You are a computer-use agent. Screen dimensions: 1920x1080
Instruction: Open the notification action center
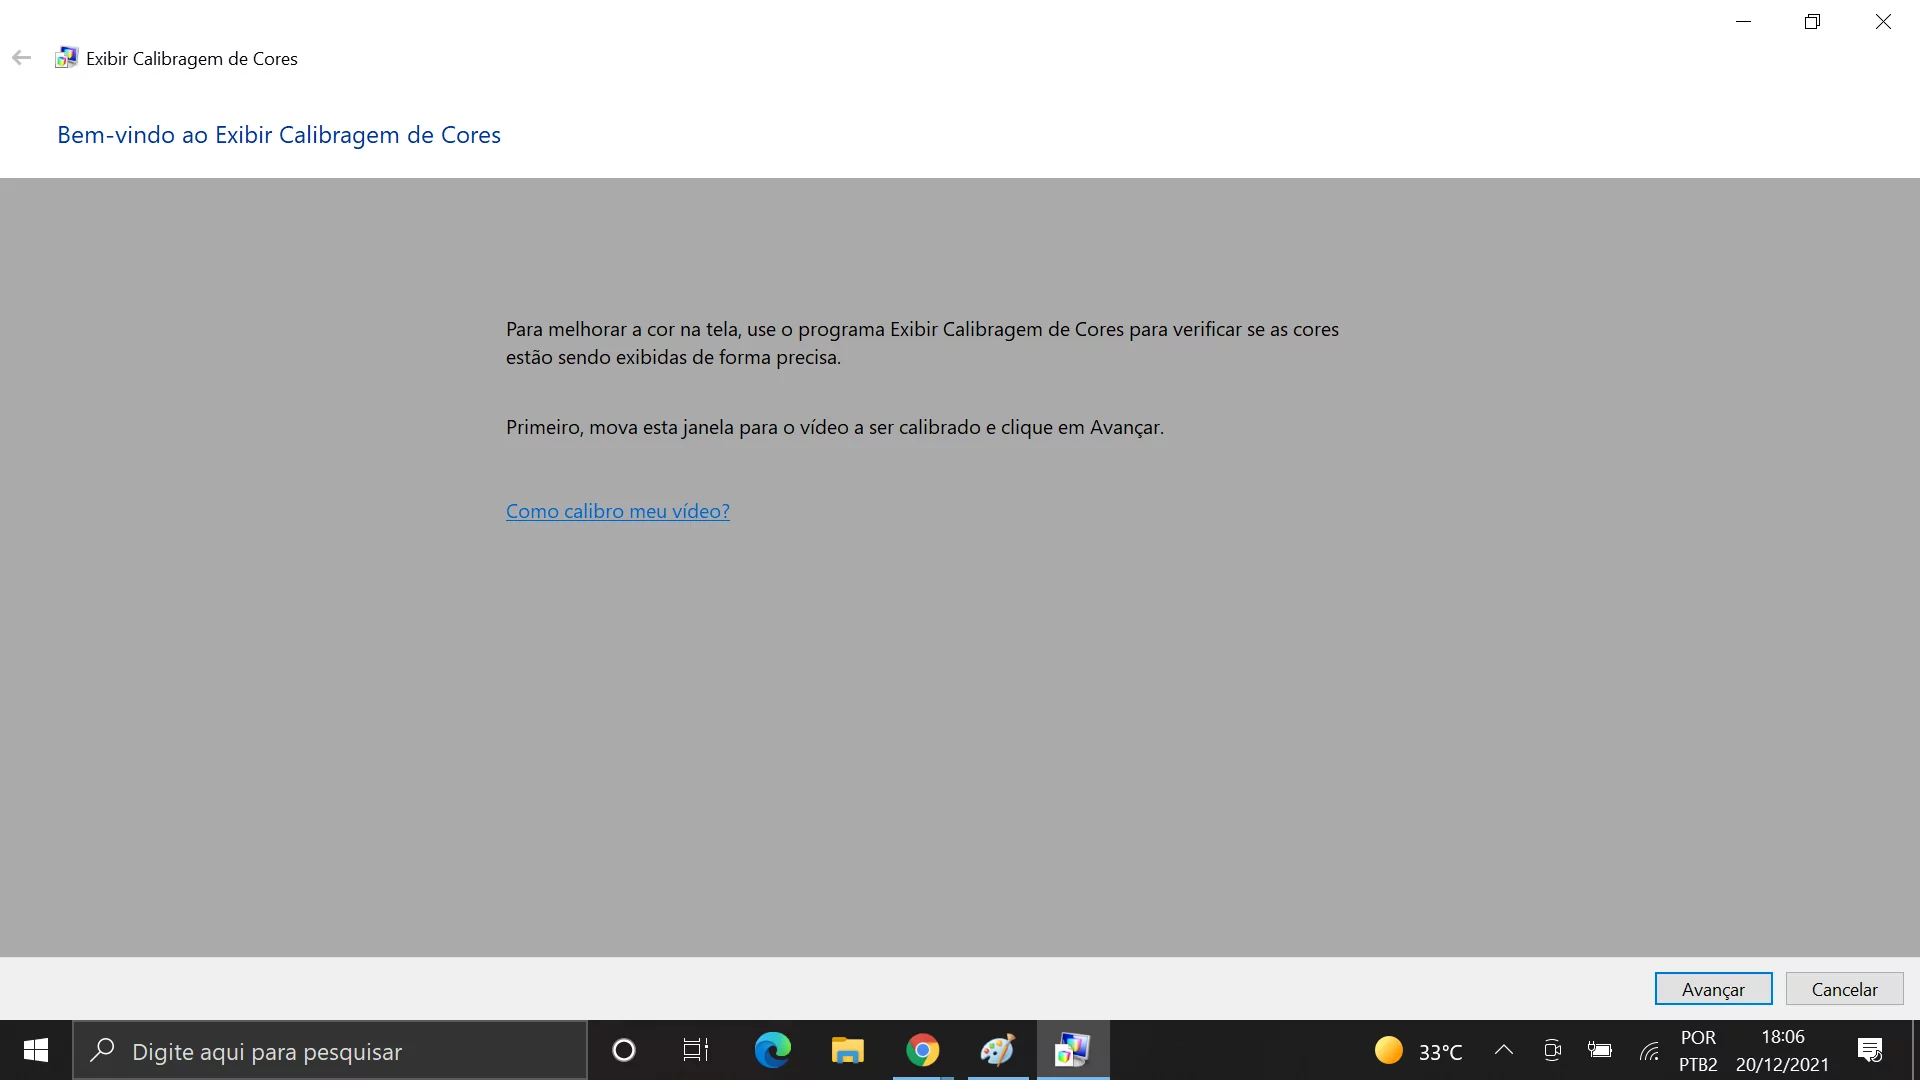click(x=1870, y=1050)
